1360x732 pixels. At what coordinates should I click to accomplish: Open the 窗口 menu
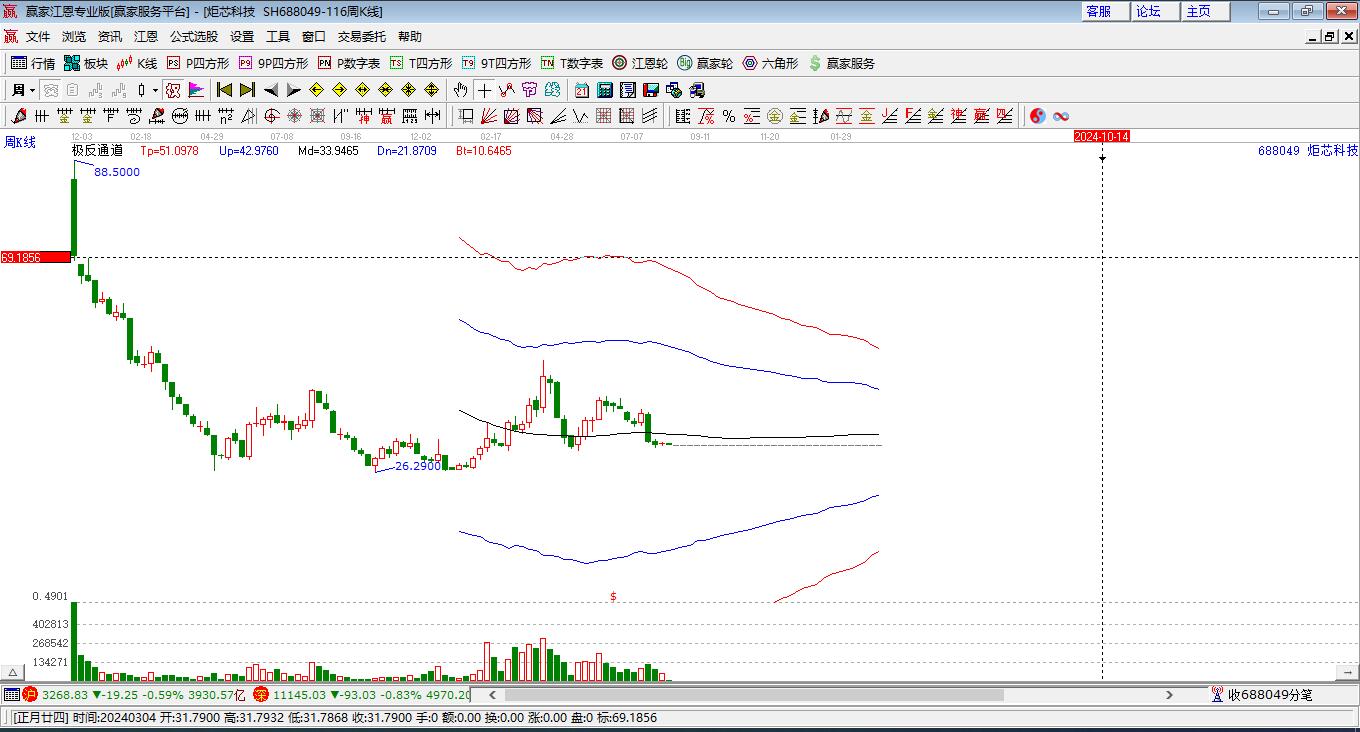pos(314,36)
